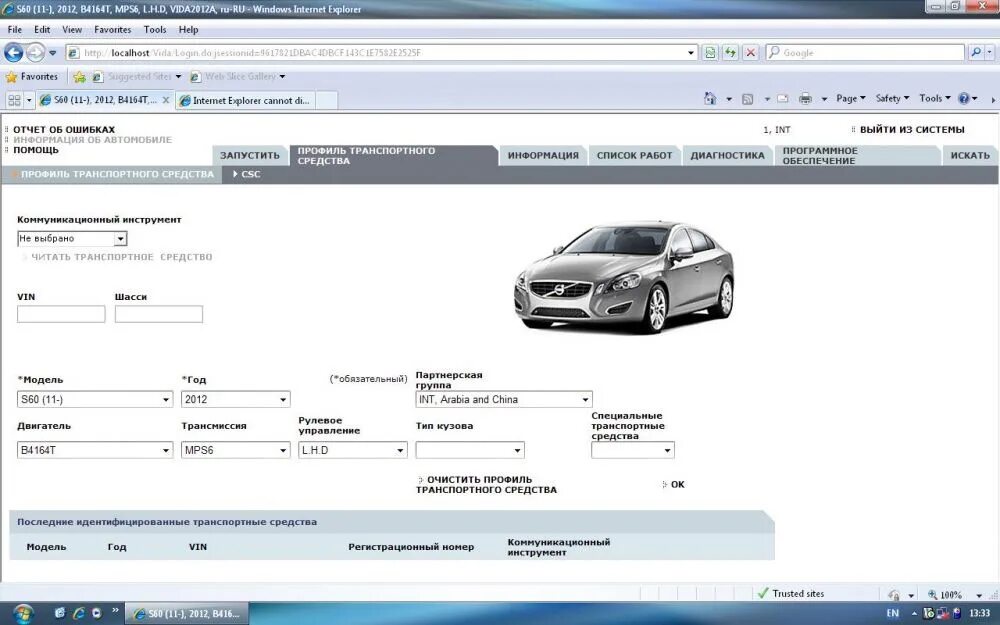Switch to ДИАГНОСТИКА tab
This screenshot has height=625, width=1000.
click(x=727, y=156)
